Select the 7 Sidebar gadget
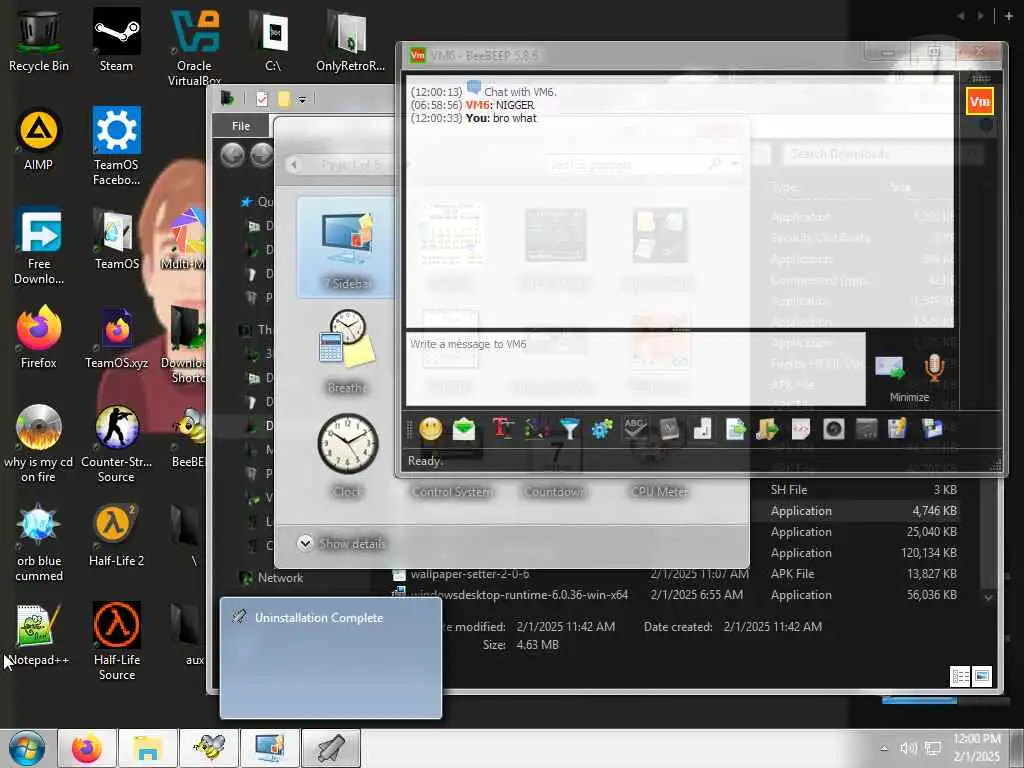The width and height of the screenshot is (1024, 768). 347,248
